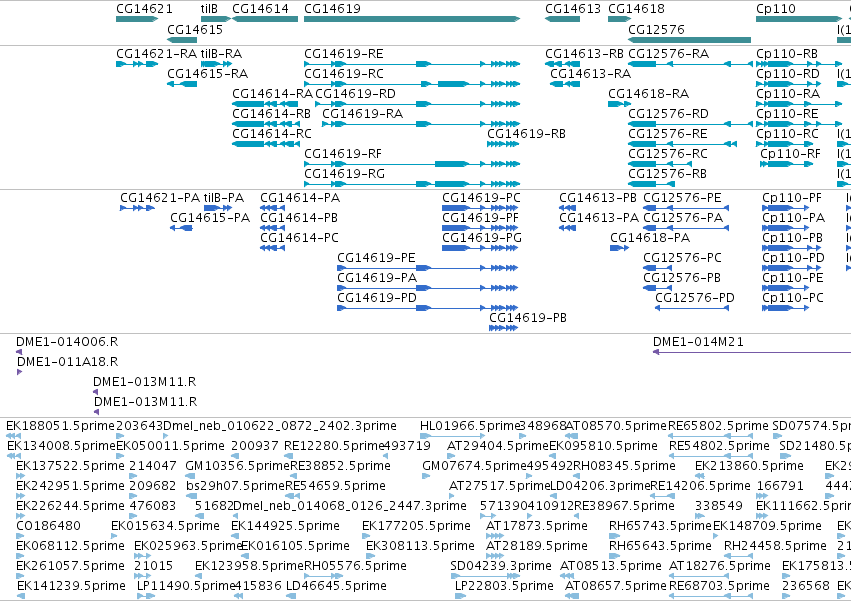This screenshot has height=601, width=851.
Task: Click protein CG14614-PB
Action: [299, 218]
